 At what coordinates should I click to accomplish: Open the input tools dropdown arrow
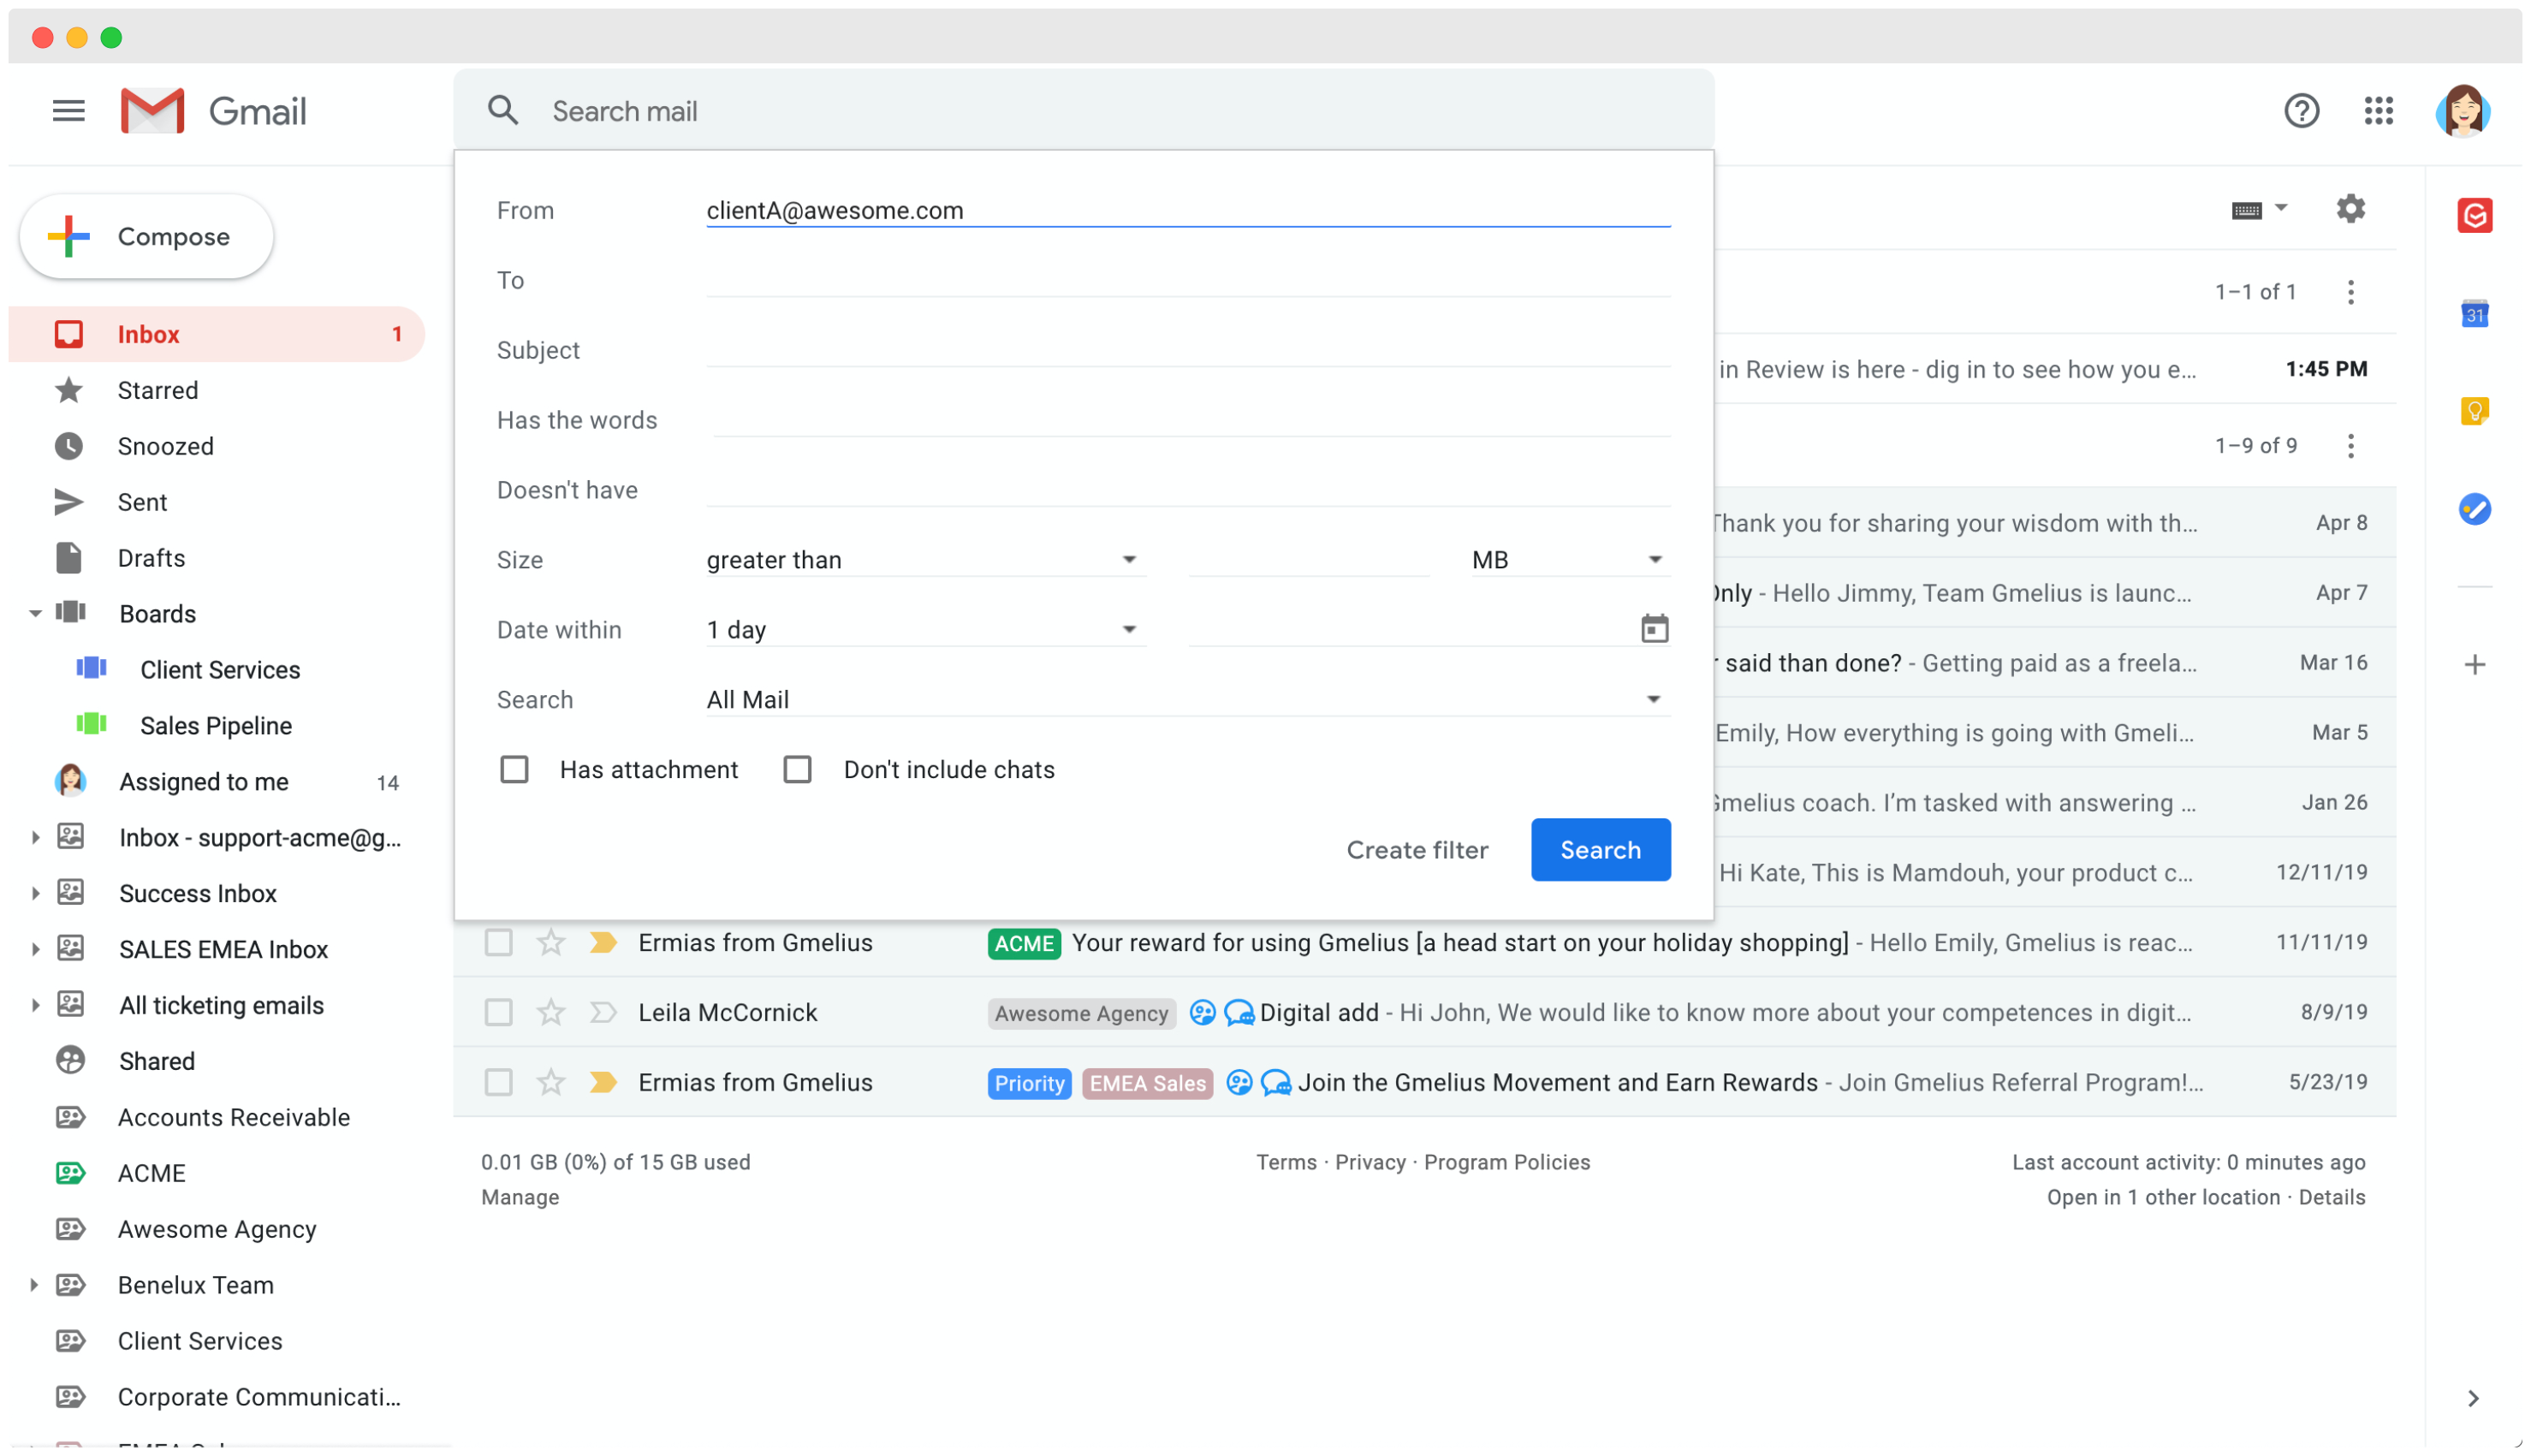coord(2281,208)
